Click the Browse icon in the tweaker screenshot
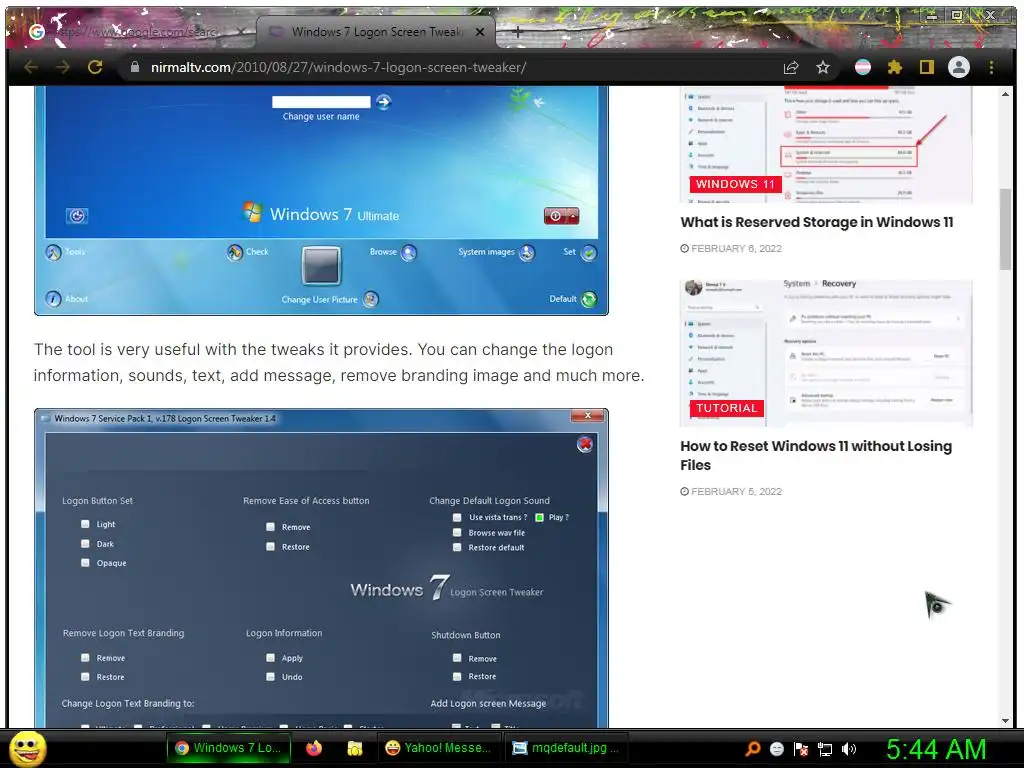 (409, 252)
